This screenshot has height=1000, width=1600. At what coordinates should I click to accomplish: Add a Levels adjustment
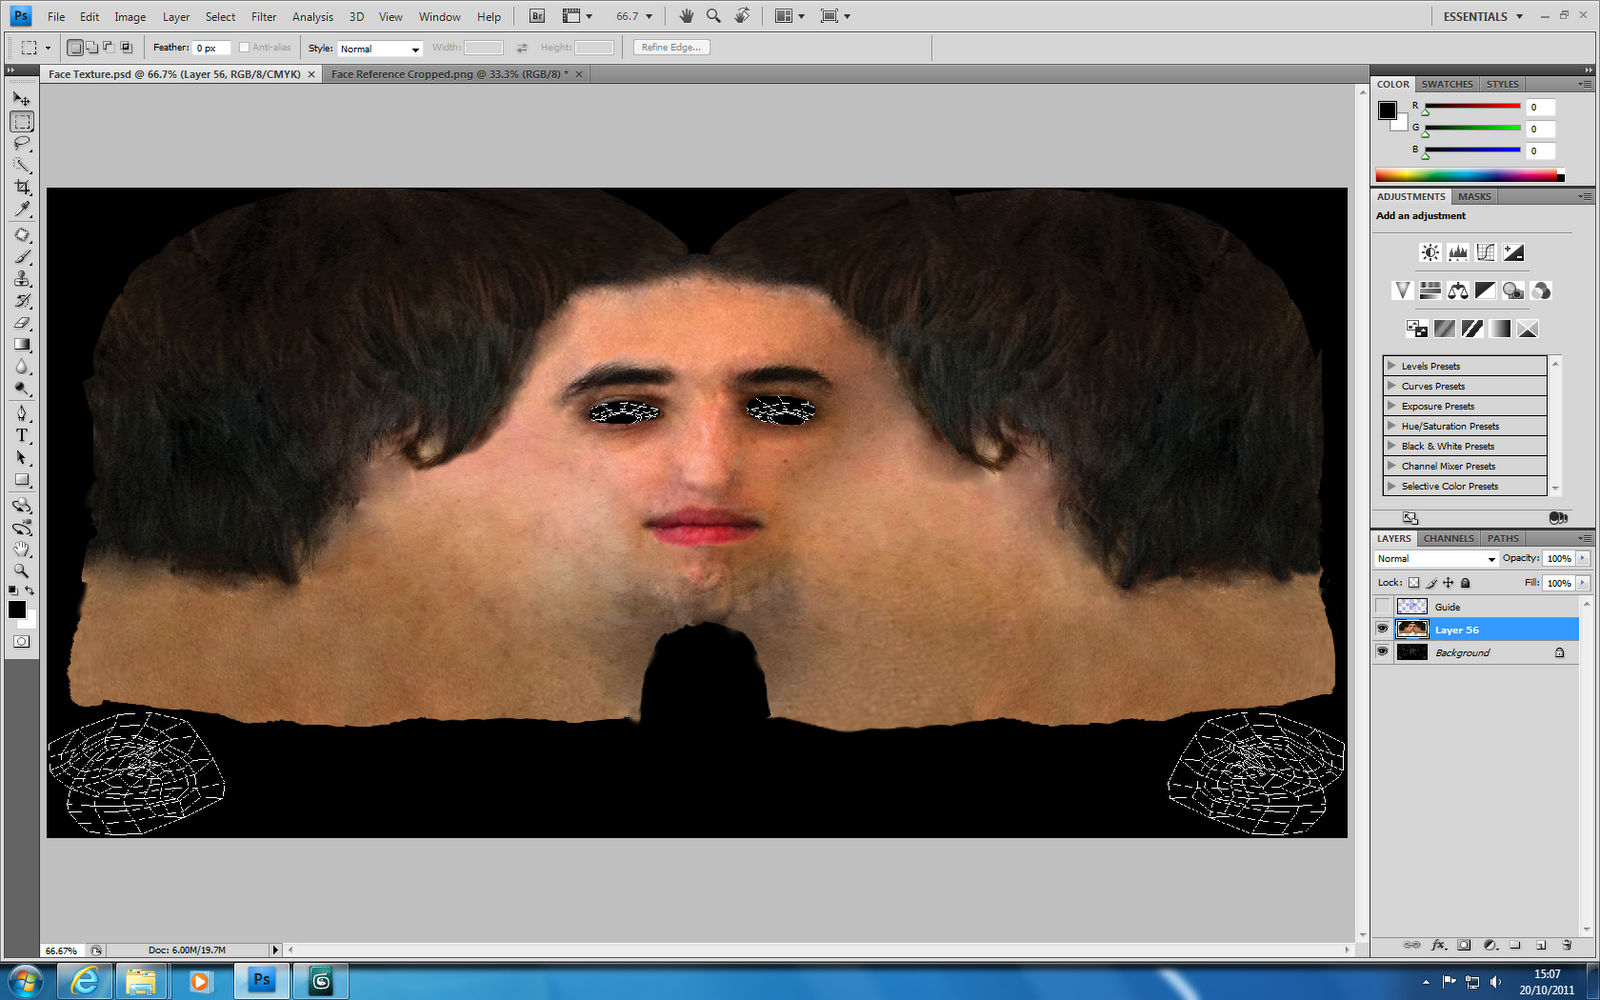[x=1457, y=252]
